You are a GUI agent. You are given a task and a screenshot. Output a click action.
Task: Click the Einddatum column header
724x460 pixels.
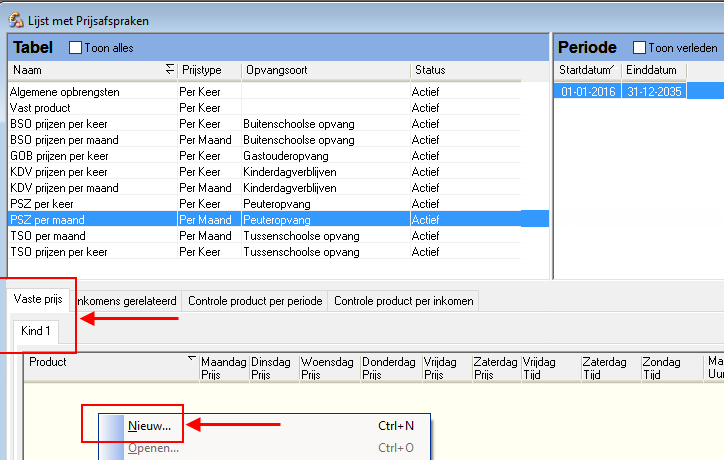[x=652, y=70]
